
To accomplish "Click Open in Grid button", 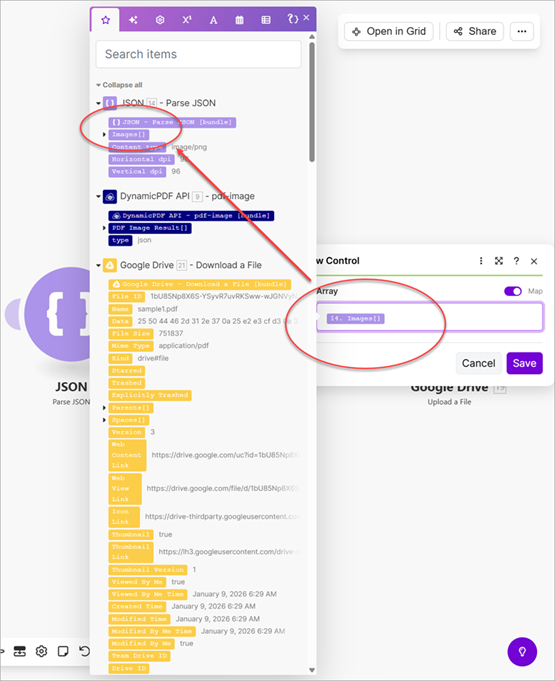I will coord(389,31).
